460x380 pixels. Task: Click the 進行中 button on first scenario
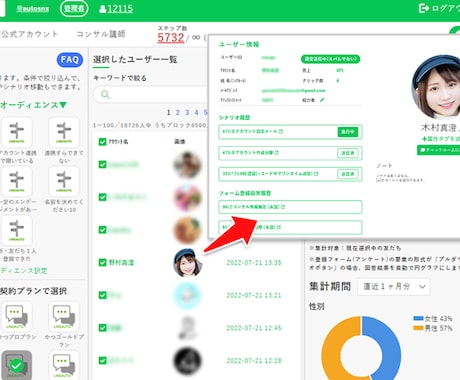(348, 132)
